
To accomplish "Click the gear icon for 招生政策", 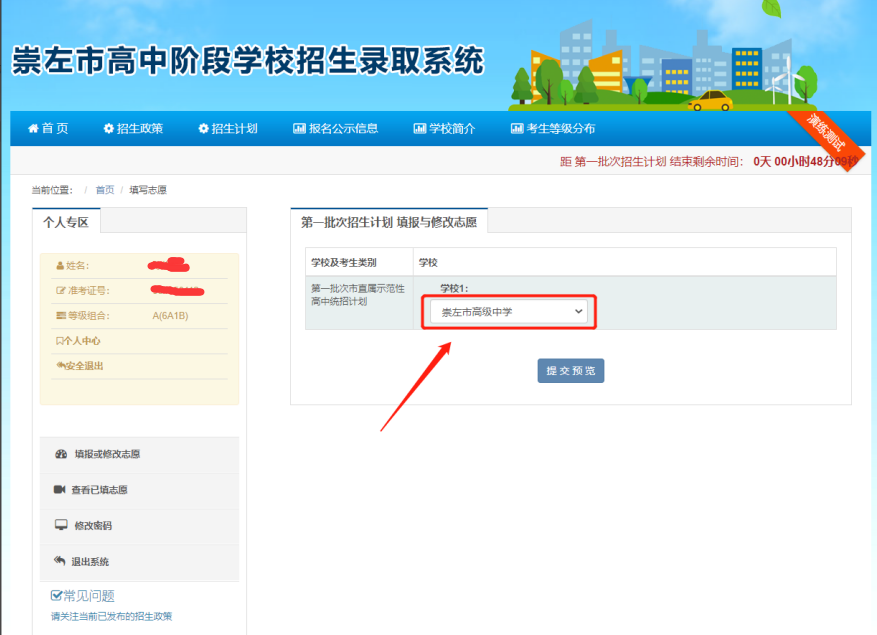I will 108,128.
